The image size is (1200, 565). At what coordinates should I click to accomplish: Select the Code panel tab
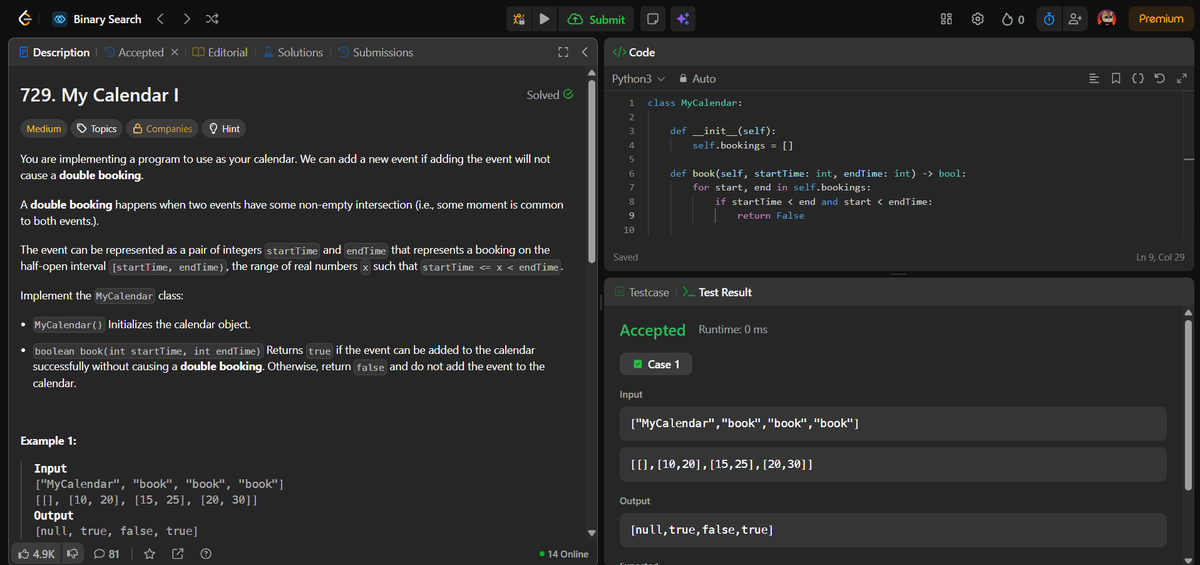(633, 52)
